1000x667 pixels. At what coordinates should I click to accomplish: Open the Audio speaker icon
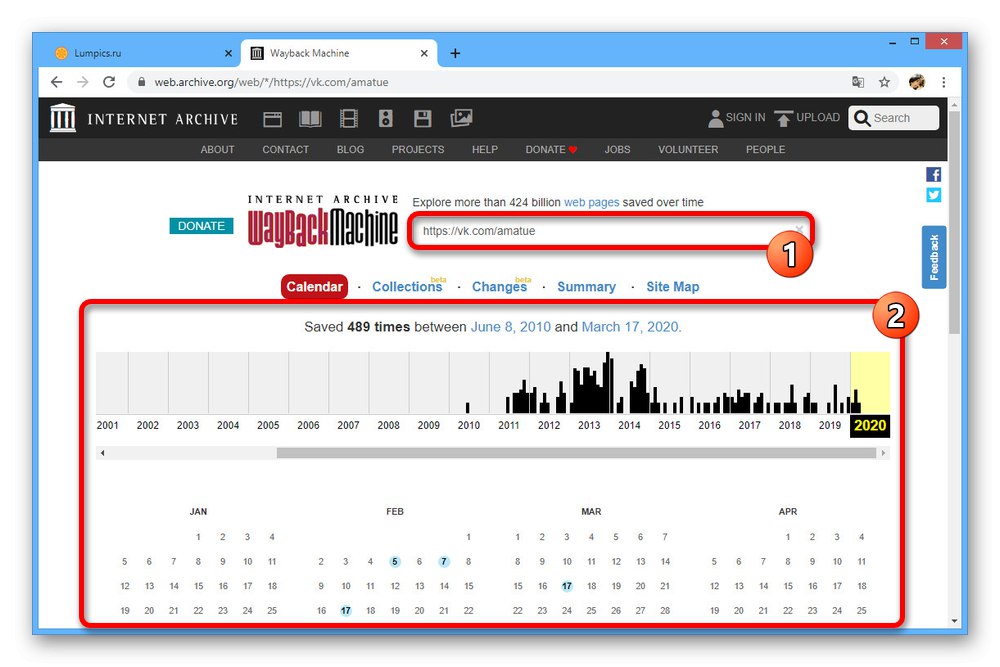point(386,119)
